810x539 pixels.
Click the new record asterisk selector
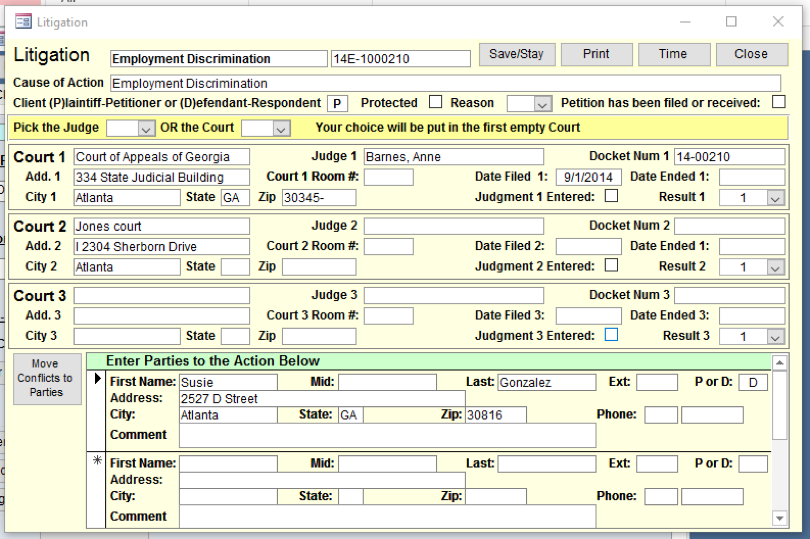(97, 461)
